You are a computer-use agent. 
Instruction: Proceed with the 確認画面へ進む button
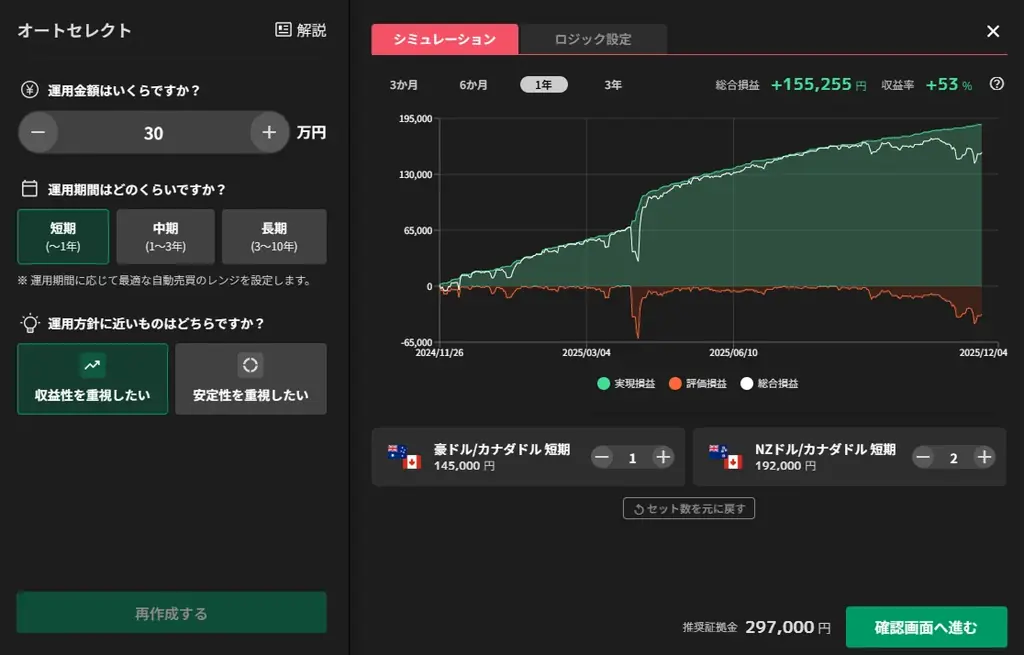926,627
